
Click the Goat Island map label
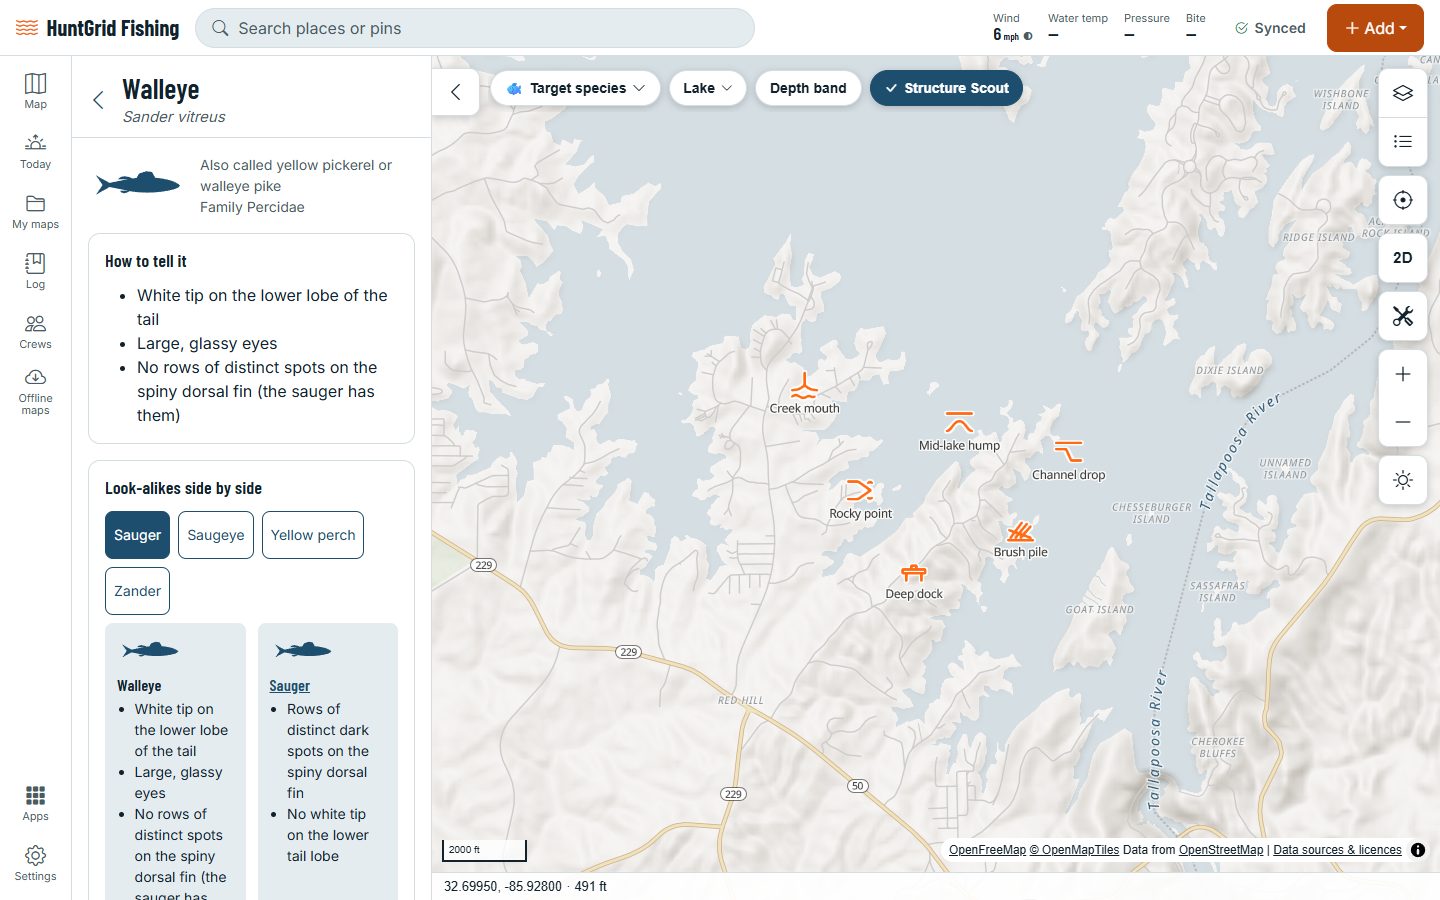click(x=1100, y=609)
